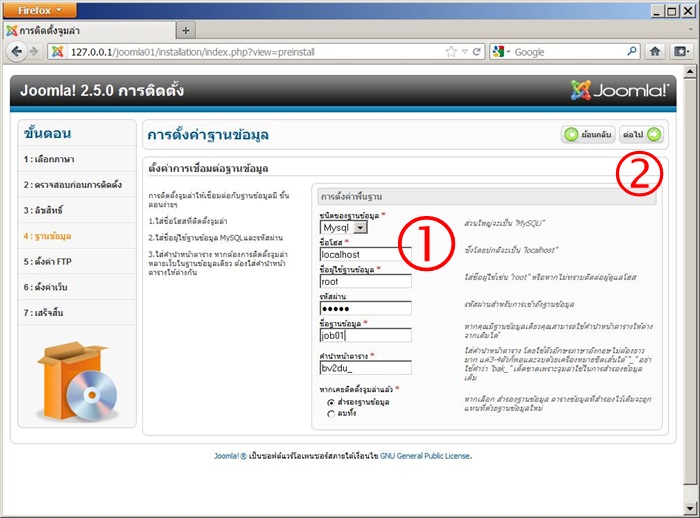700x518 pixels.
Task: Open the bookmarks toolbar button
Action: [x=681, y=52]
